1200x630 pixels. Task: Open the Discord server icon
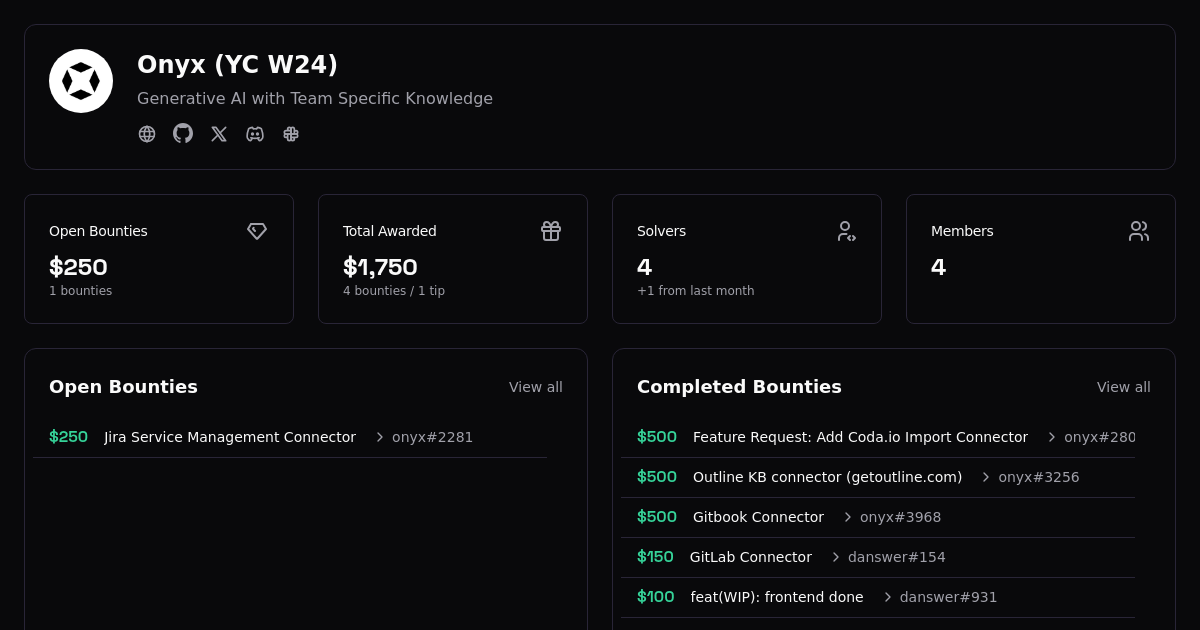point(255,134)
